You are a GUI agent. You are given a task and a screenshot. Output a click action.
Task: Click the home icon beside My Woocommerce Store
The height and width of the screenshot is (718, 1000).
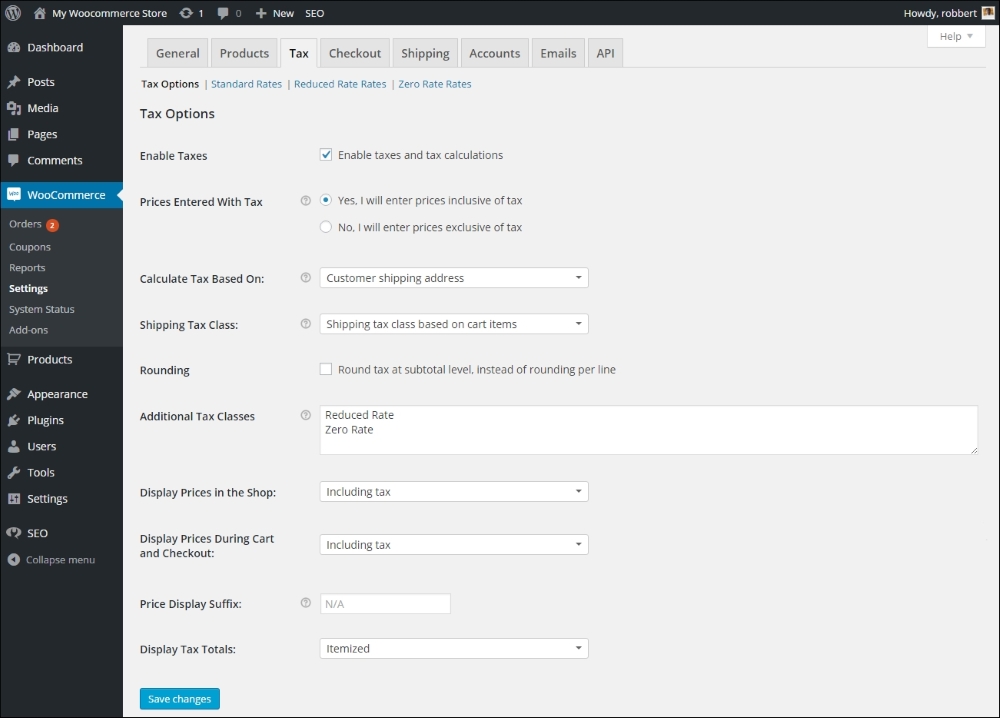[40, 13]
